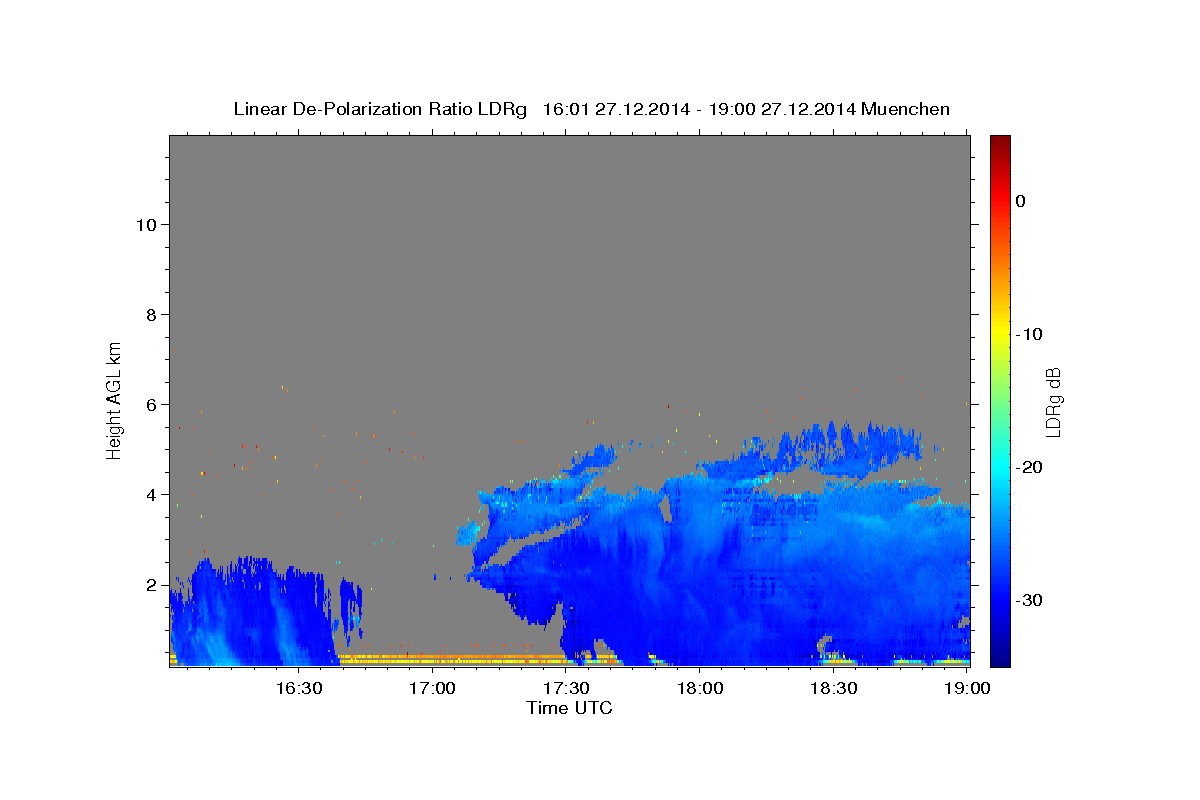Click the plot title 'Linear De-Polarization Ratio LDRg'
The width and height of the screenshot is (1200, 800).
pos(380,109)
